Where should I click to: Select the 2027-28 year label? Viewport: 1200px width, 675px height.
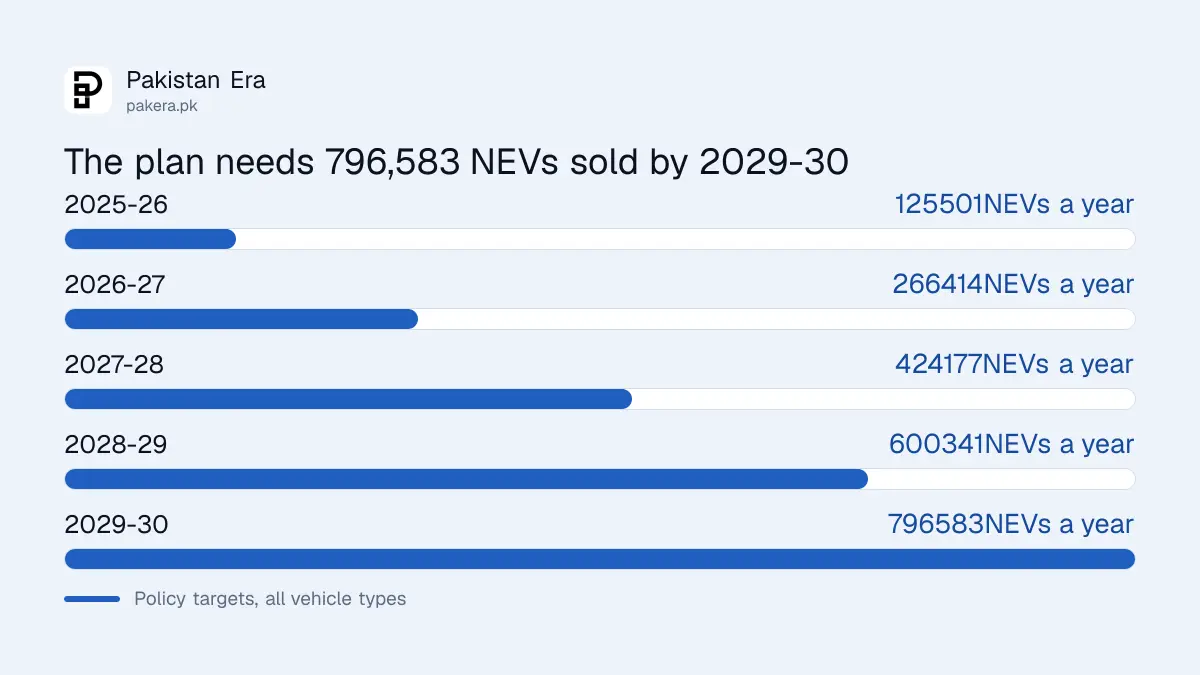click(114, 365)
